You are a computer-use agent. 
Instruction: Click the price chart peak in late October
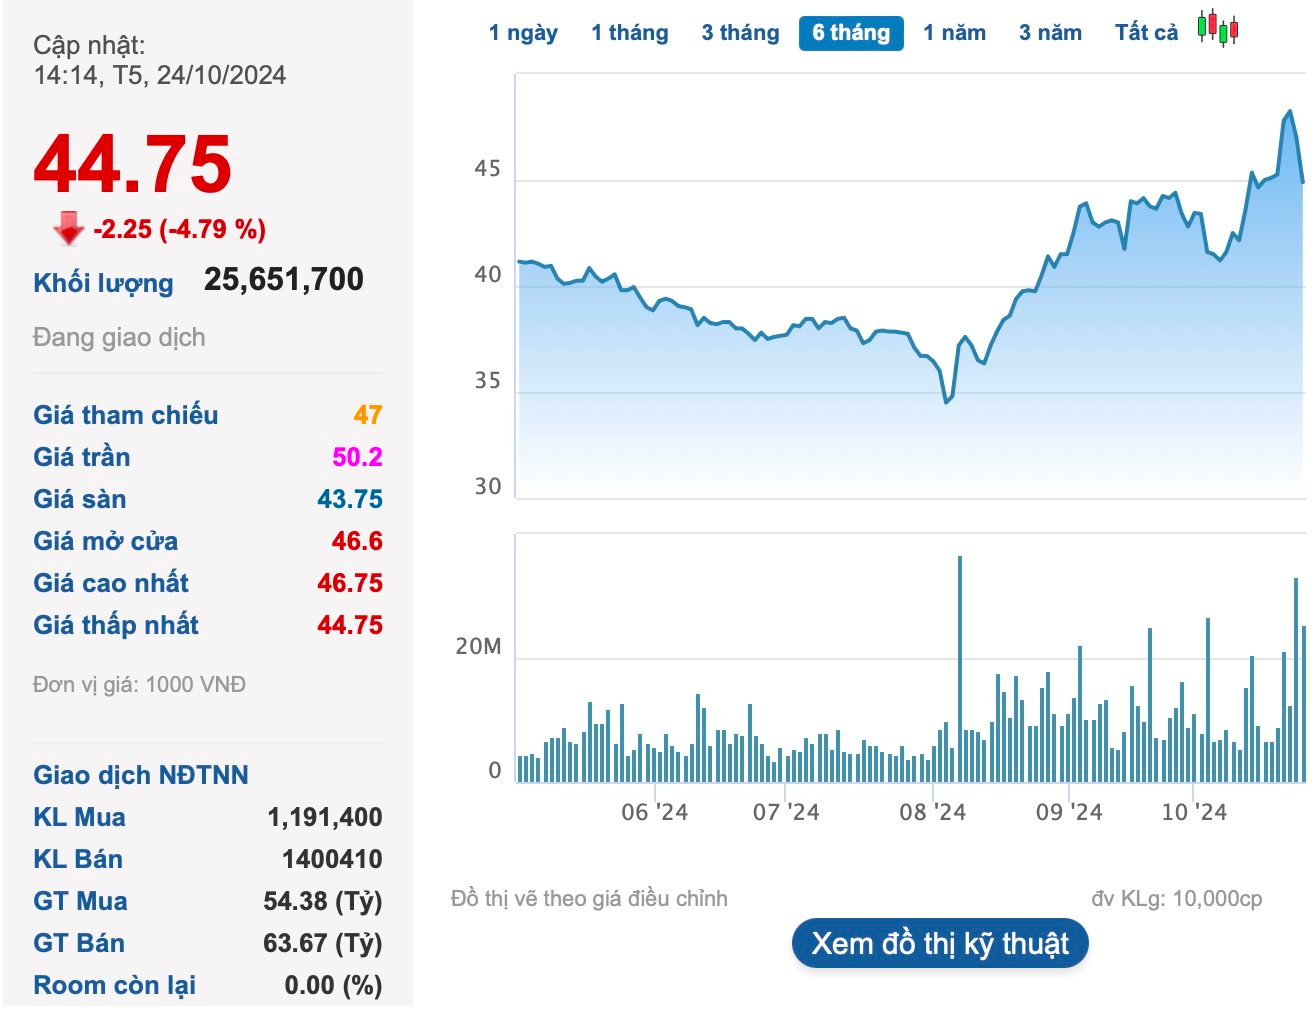coord(1290,112)
